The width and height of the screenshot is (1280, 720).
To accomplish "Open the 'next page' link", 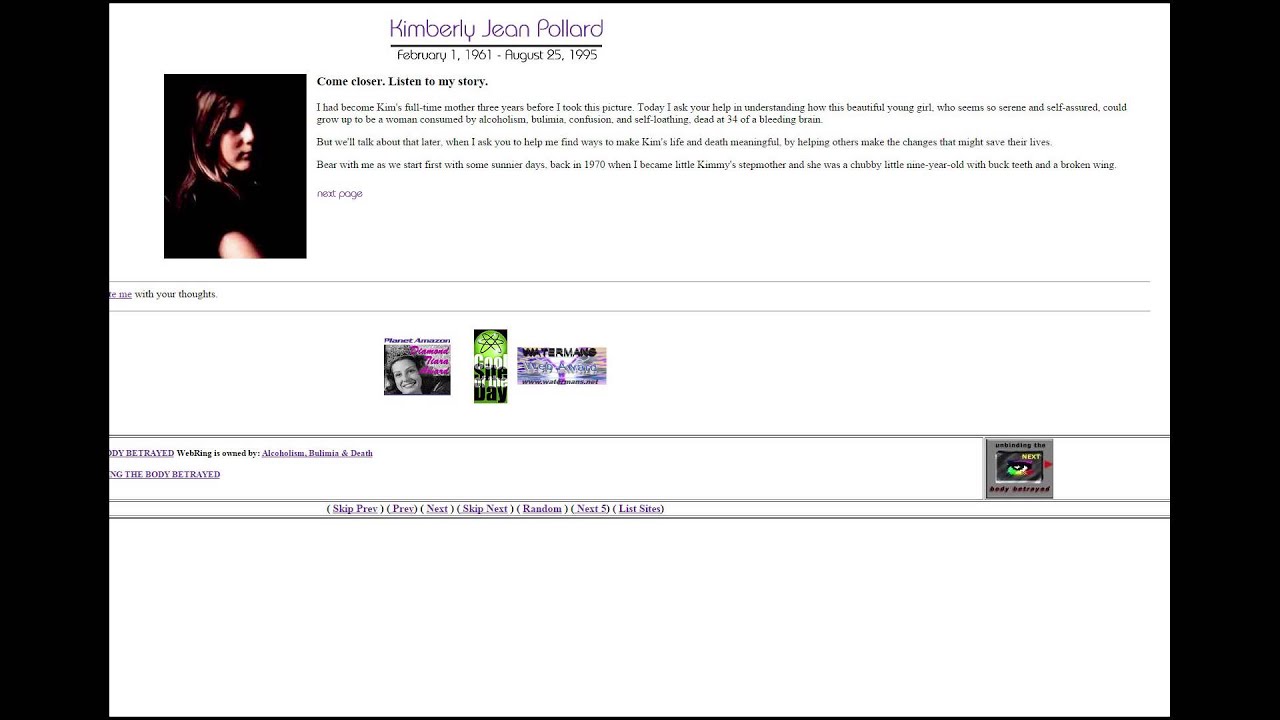I will 339,194.
